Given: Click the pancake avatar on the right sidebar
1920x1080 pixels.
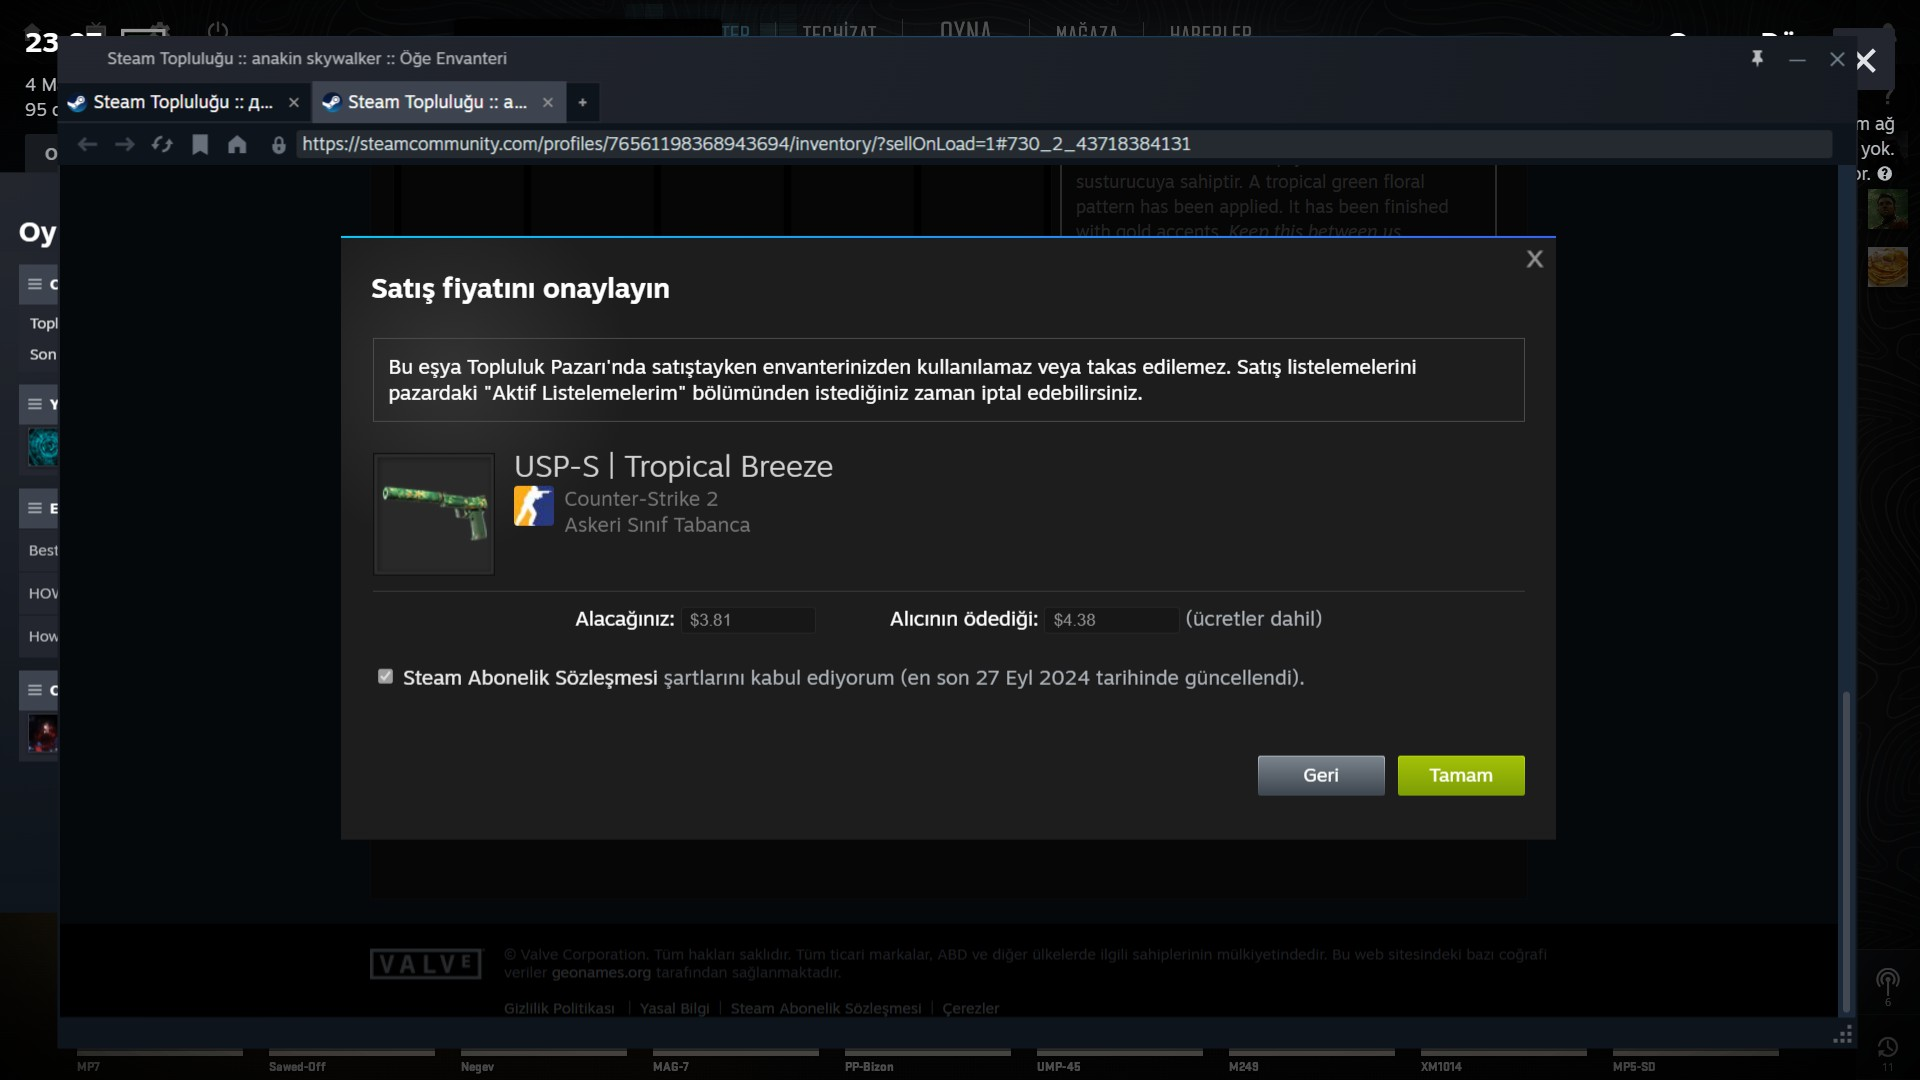Looking at the screenshot, I should [x=1887, y=267].
